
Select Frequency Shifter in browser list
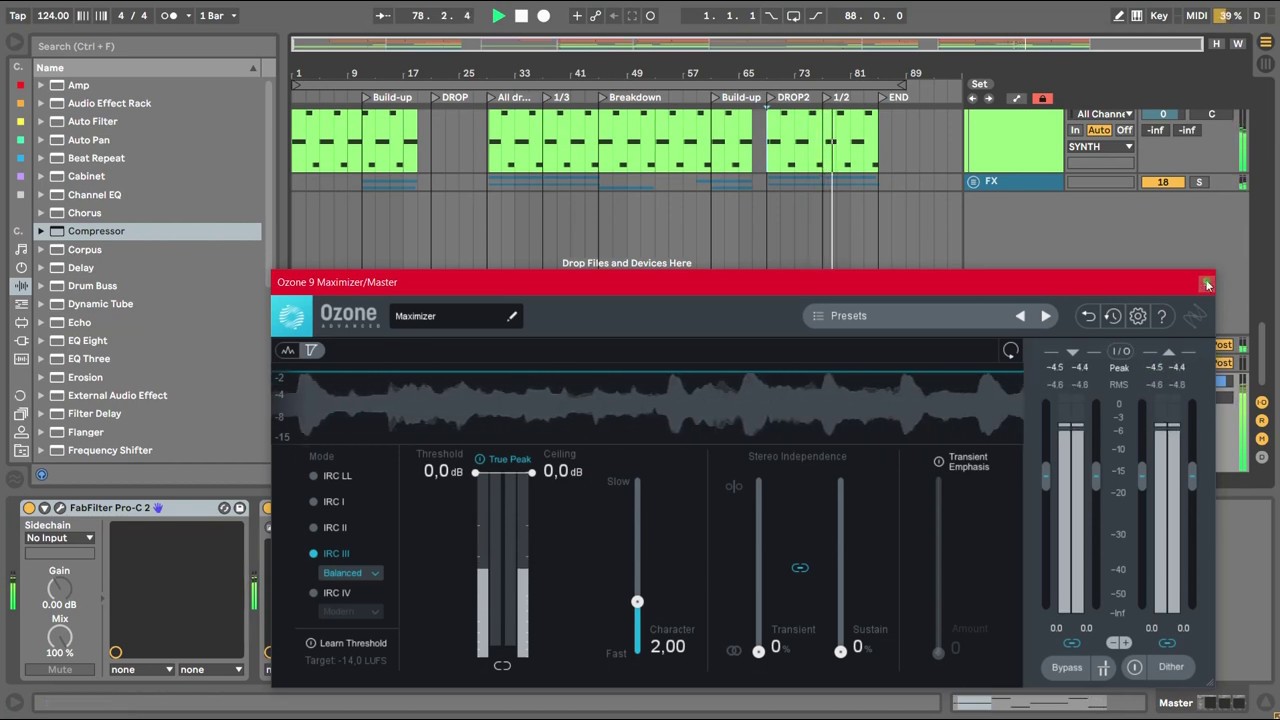110,450
